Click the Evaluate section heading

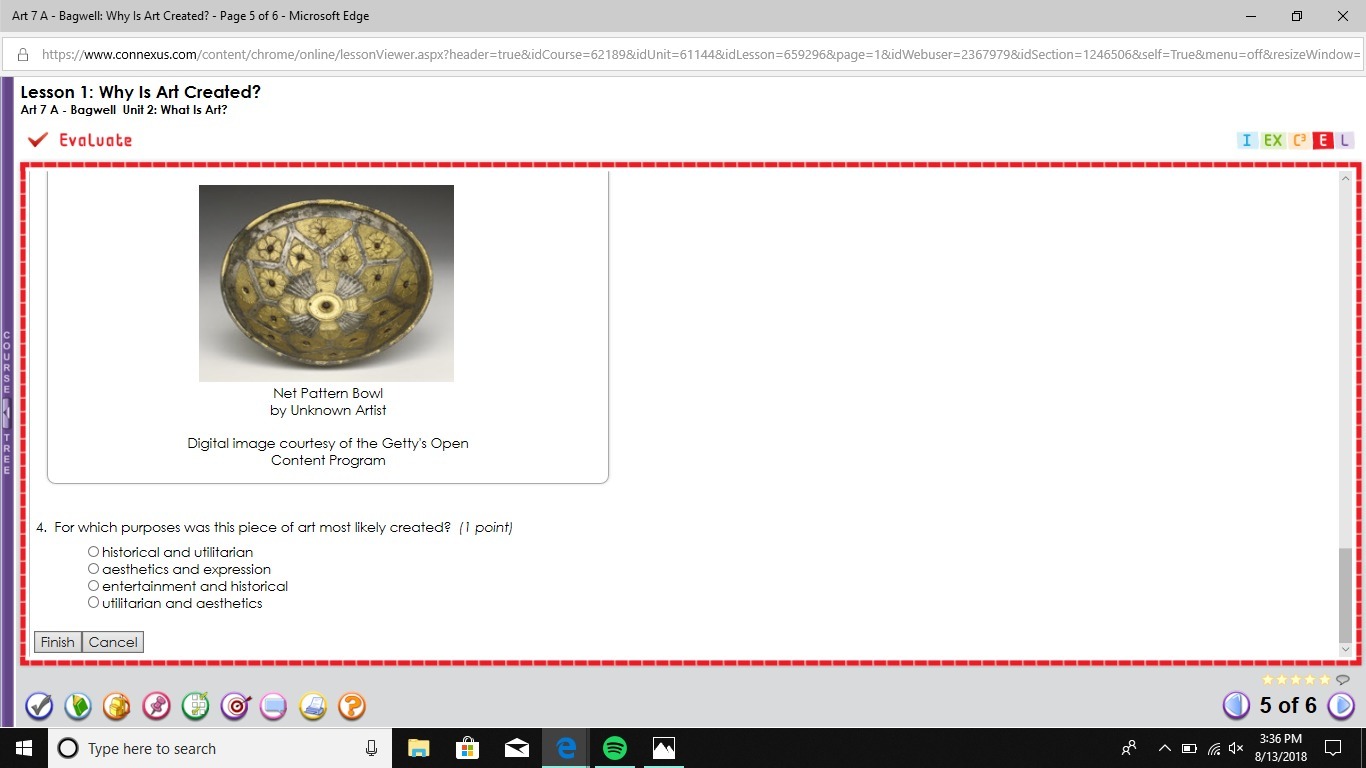coord(95,140)
